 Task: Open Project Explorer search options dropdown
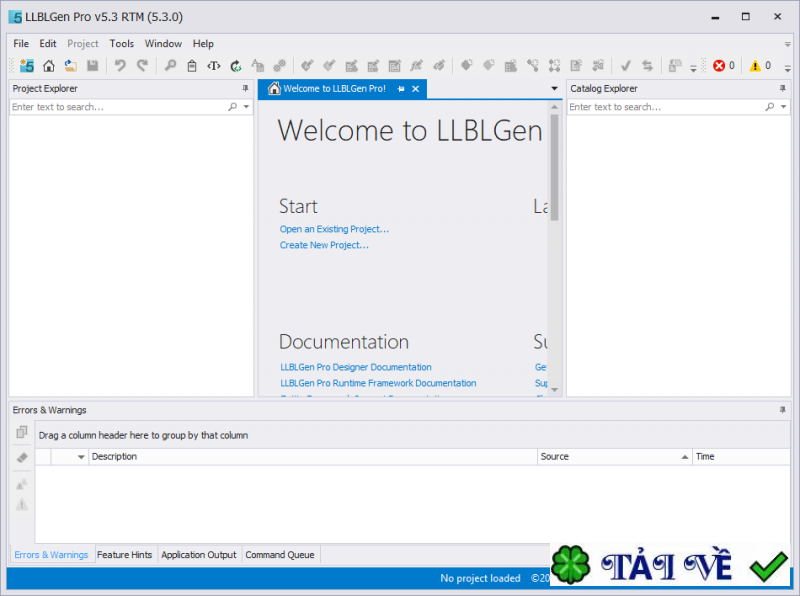246,107
